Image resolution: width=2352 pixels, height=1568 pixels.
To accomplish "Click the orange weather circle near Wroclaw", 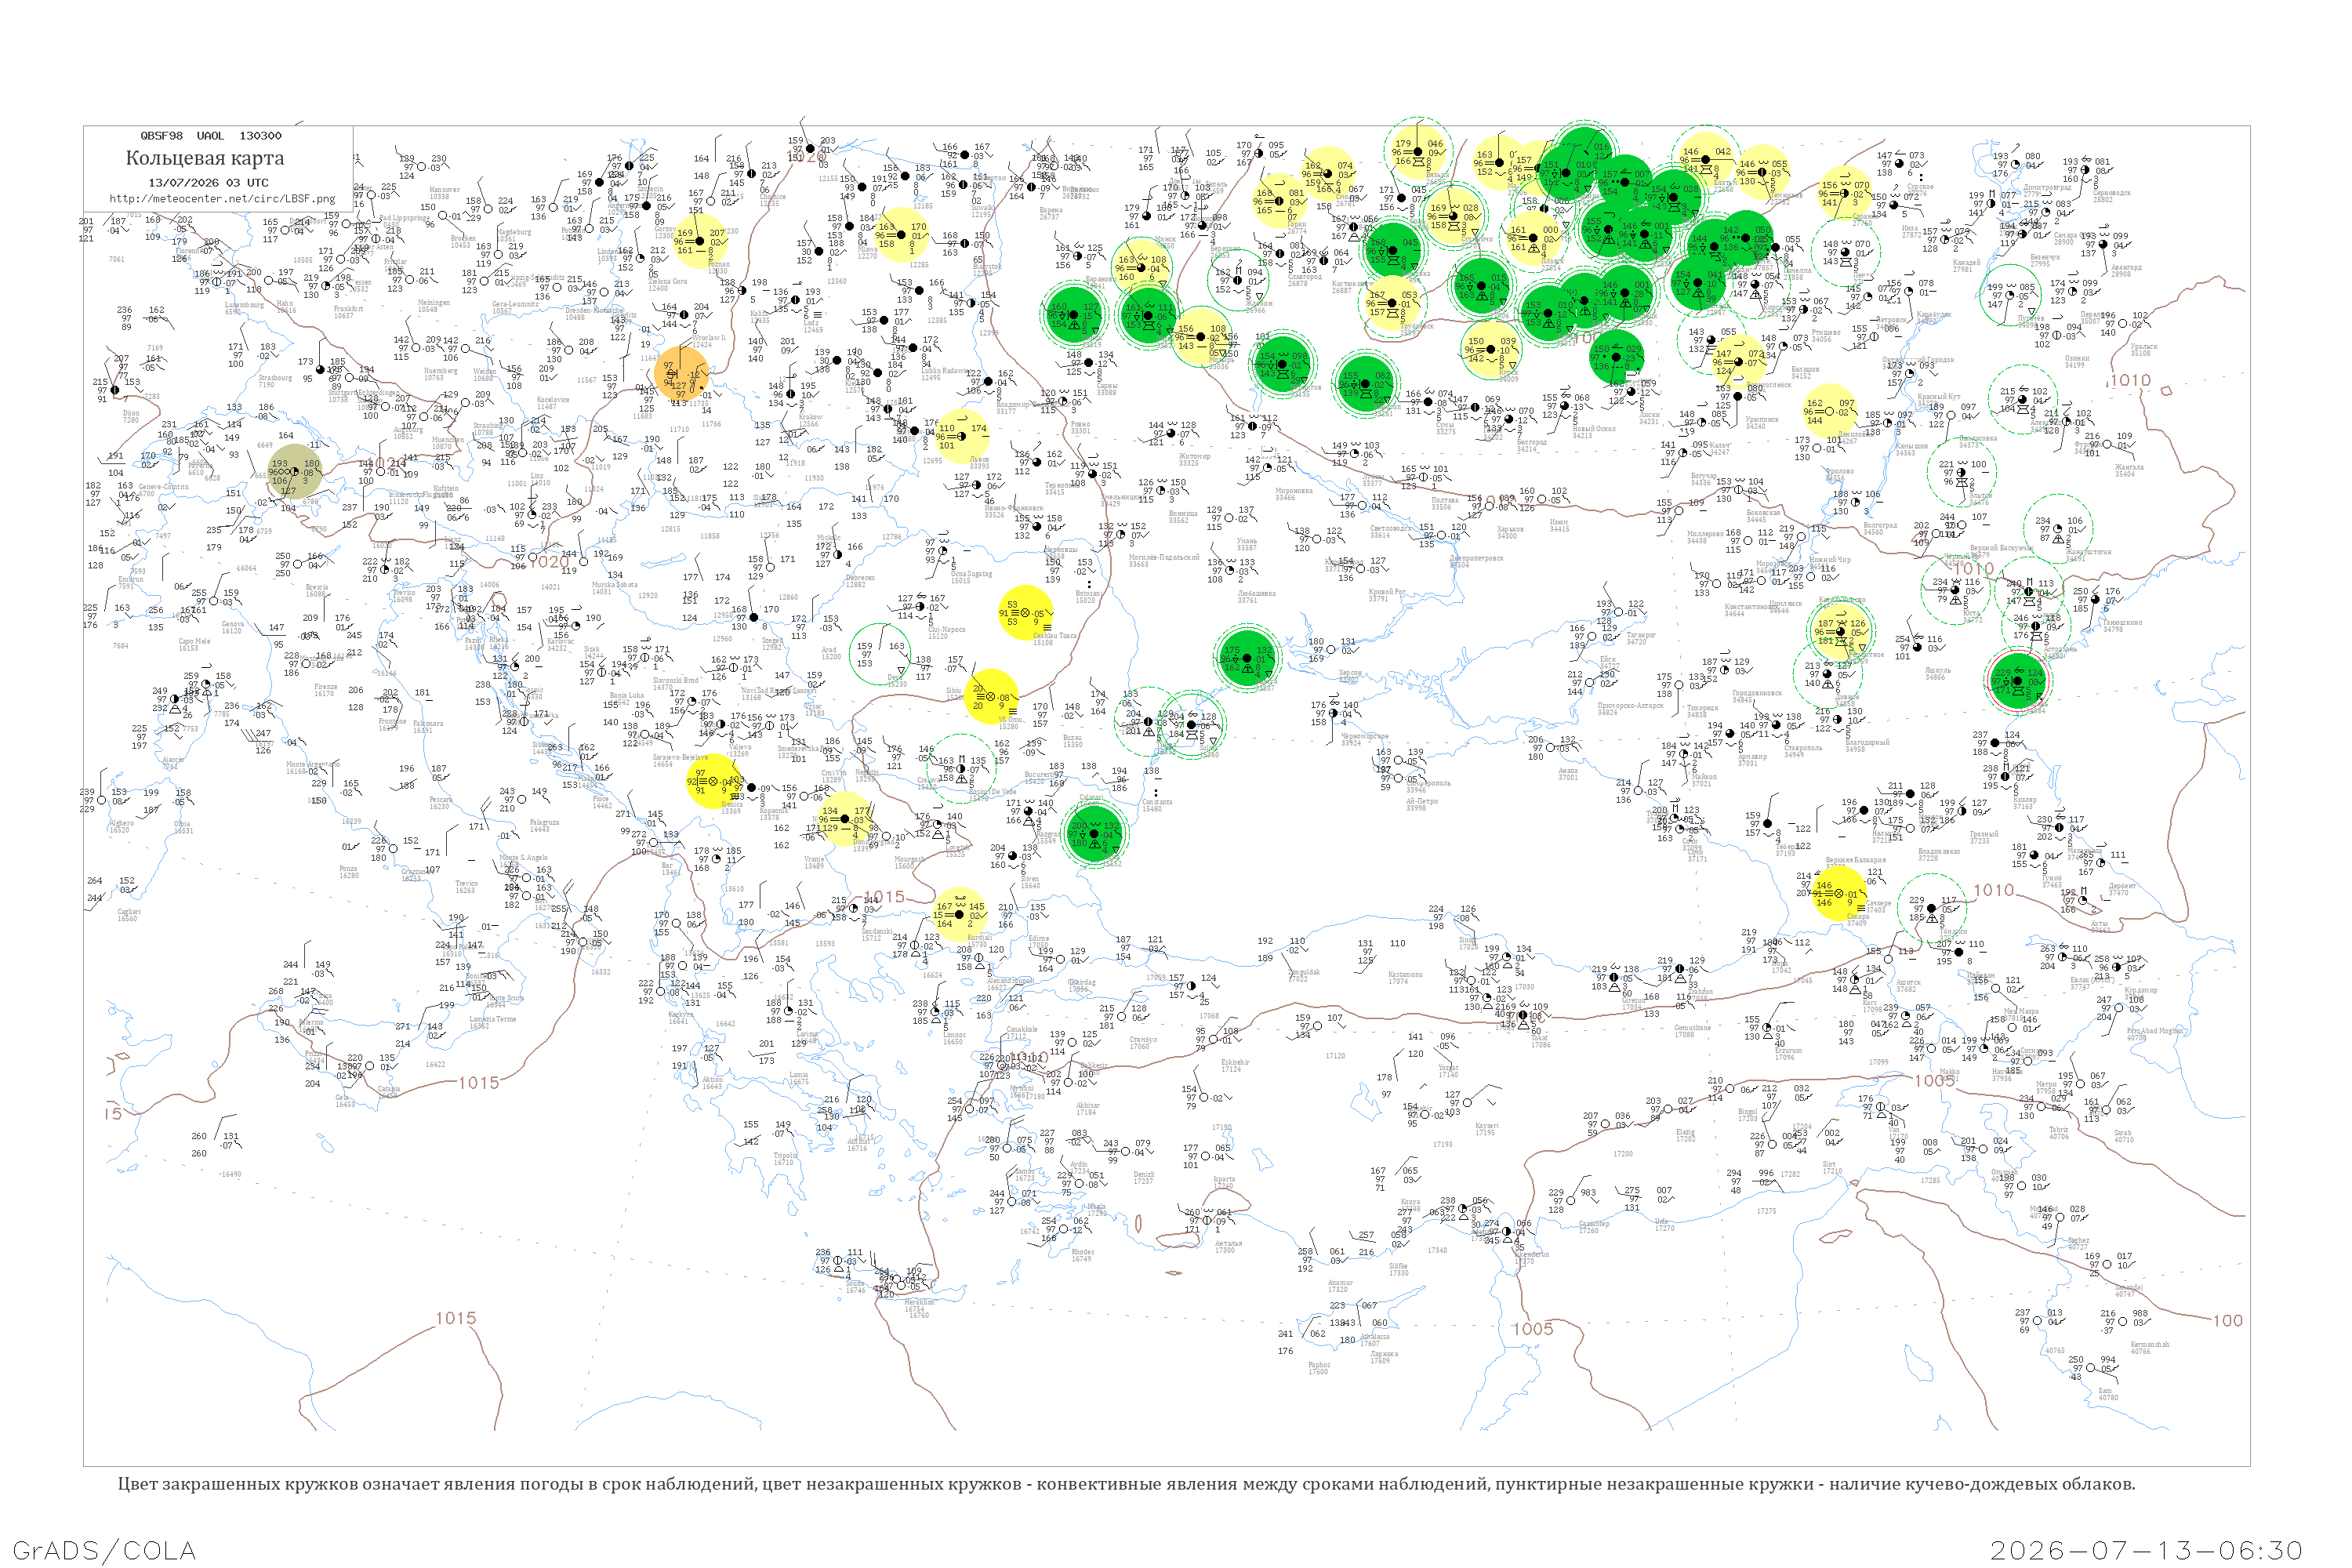I will pyautogui.click(x=681, y=375).
